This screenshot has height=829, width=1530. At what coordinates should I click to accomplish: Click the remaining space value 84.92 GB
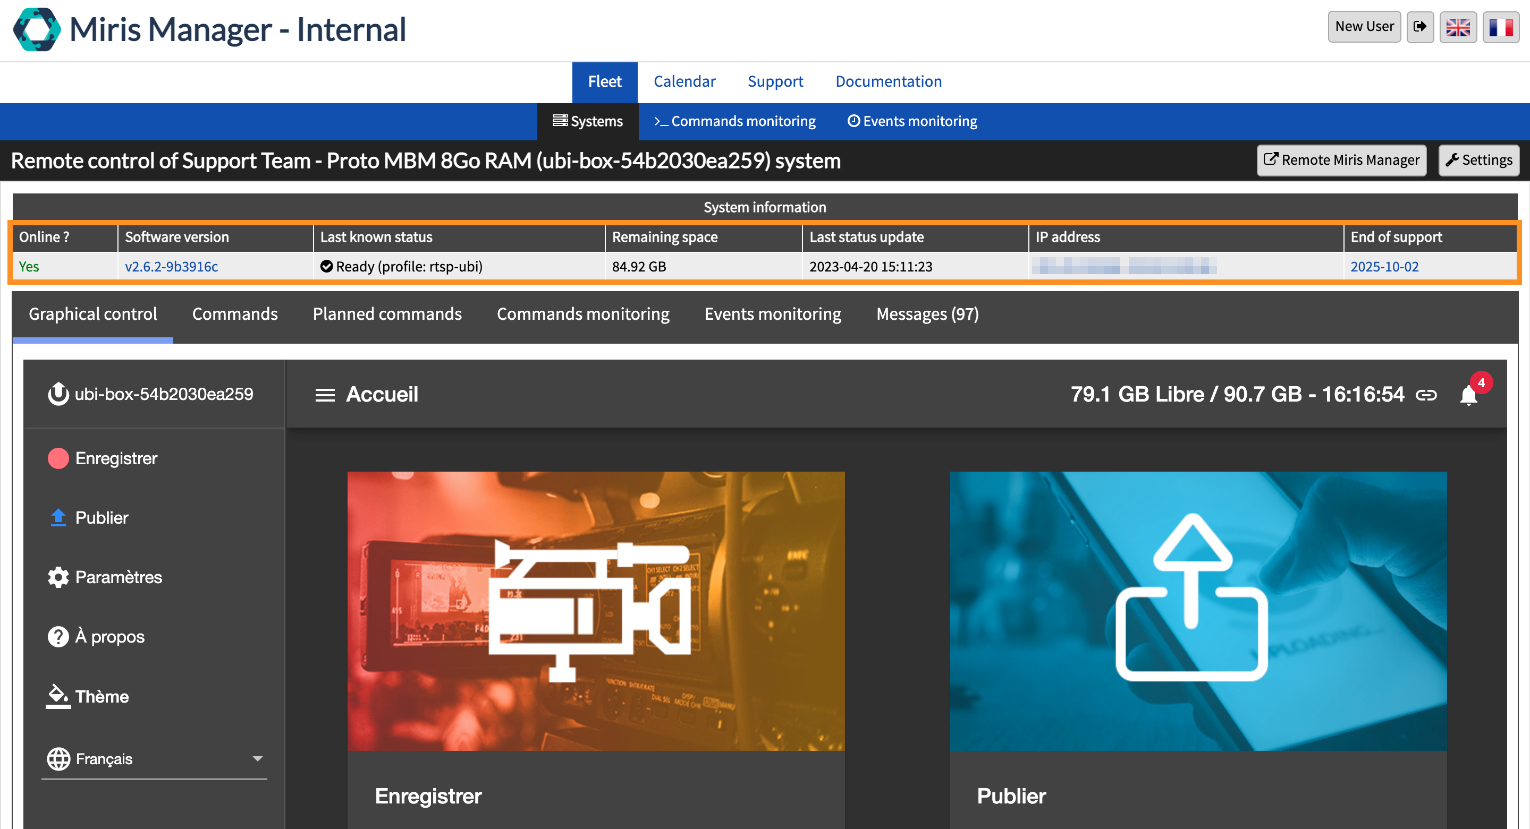639,267
